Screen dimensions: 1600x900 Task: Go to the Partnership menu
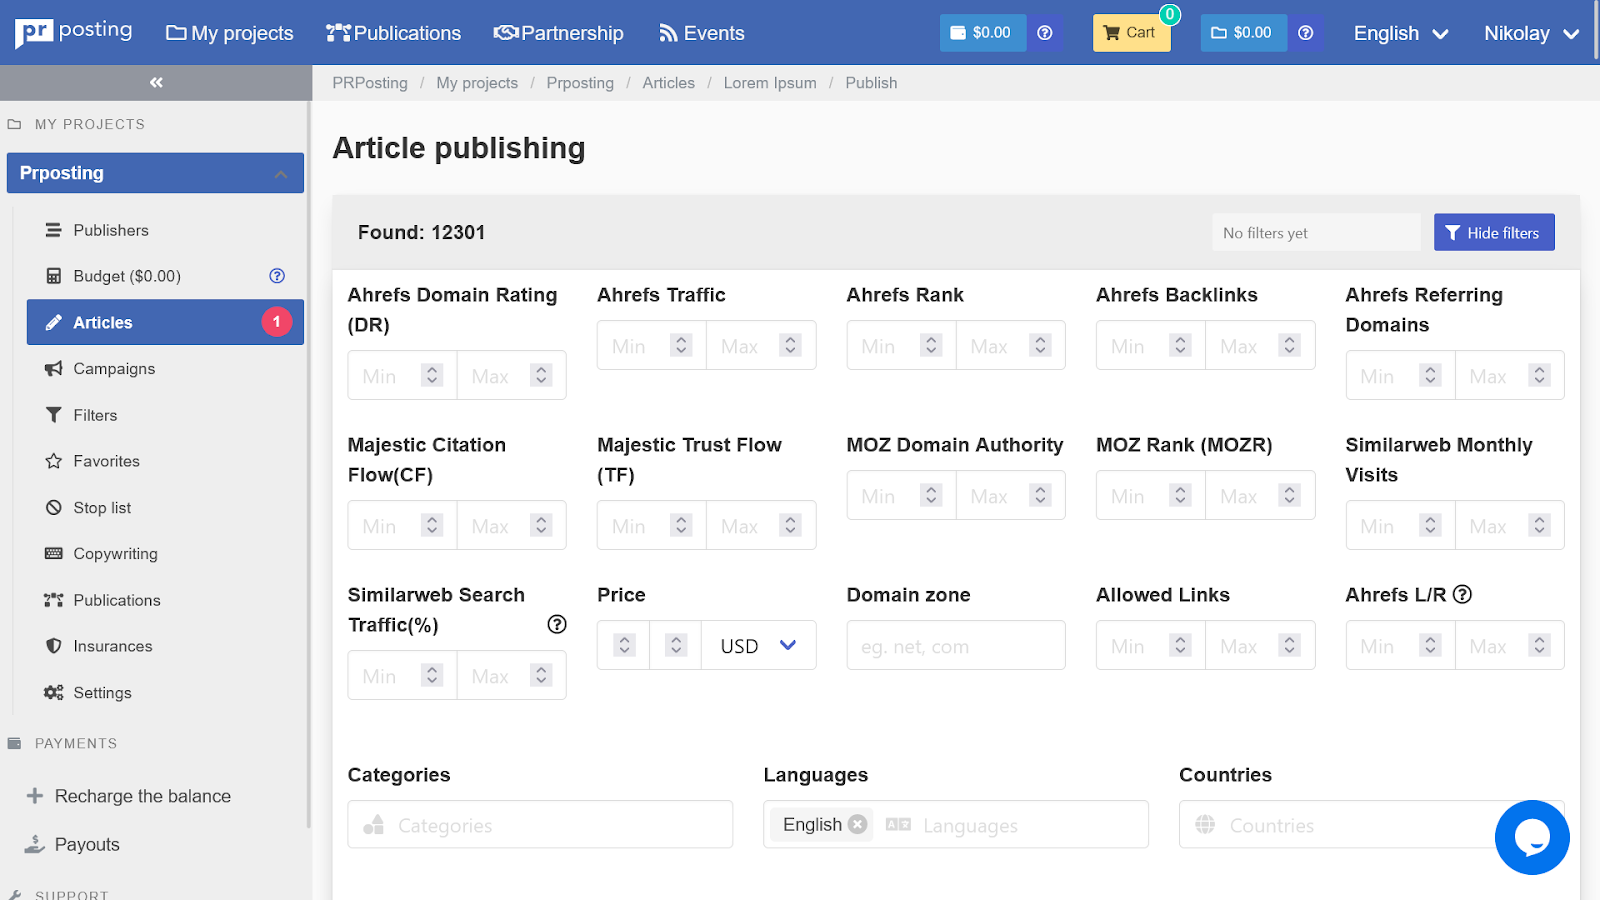(x=558, y=33)
